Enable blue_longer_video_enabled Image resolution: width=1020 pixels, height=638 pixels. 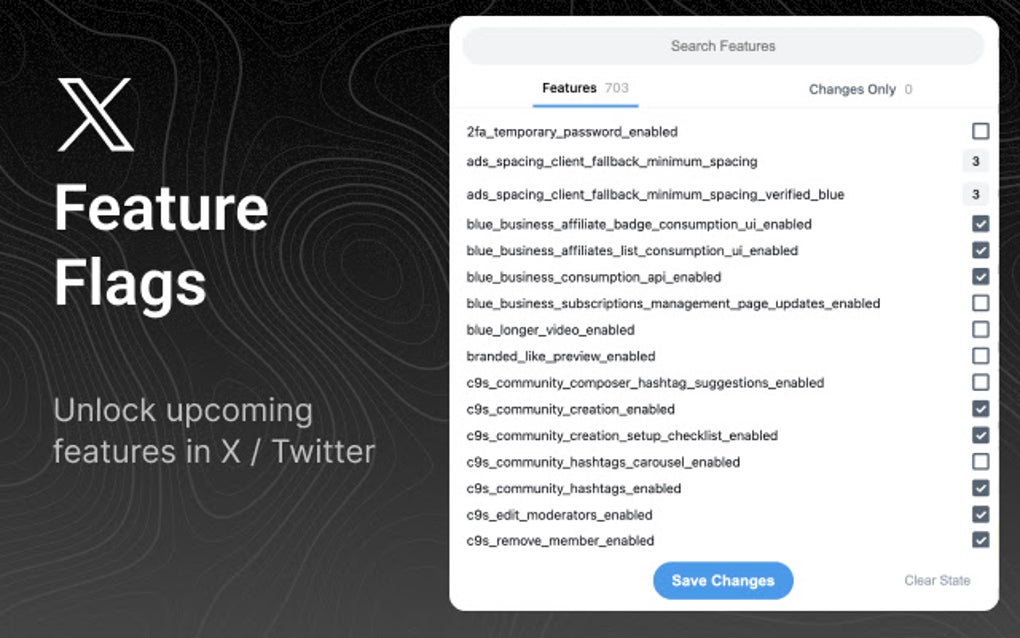click(980, 329)
